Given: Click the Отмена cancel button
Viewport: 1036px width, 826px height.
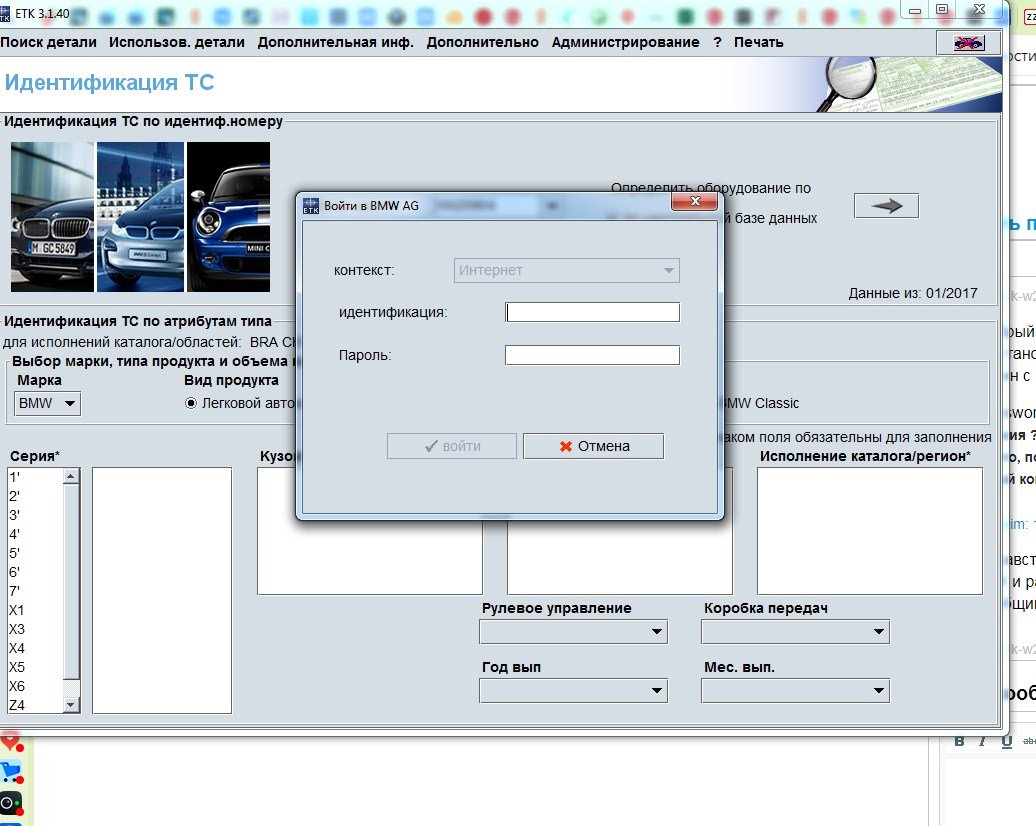Looking at the screenshot, I should (x=593, y=446).
